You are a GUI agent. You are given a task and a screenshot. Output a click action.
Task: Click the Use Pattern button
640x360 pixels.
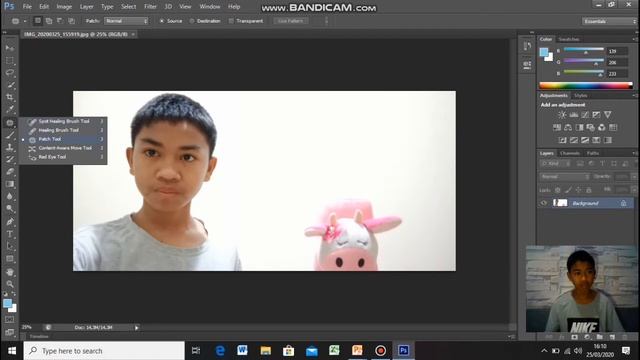coord(291,21)
